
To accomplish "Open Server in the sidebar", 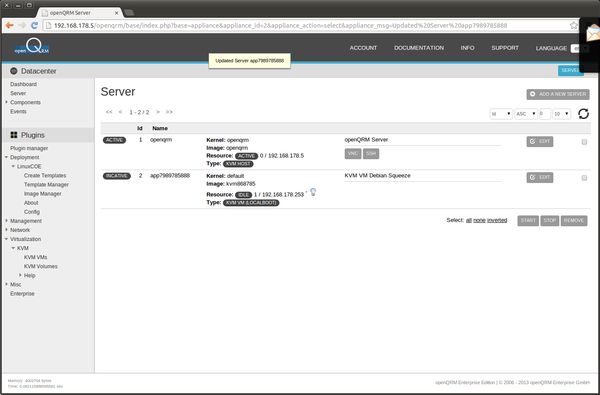I will pyautogui.click(x=18, y=93).
